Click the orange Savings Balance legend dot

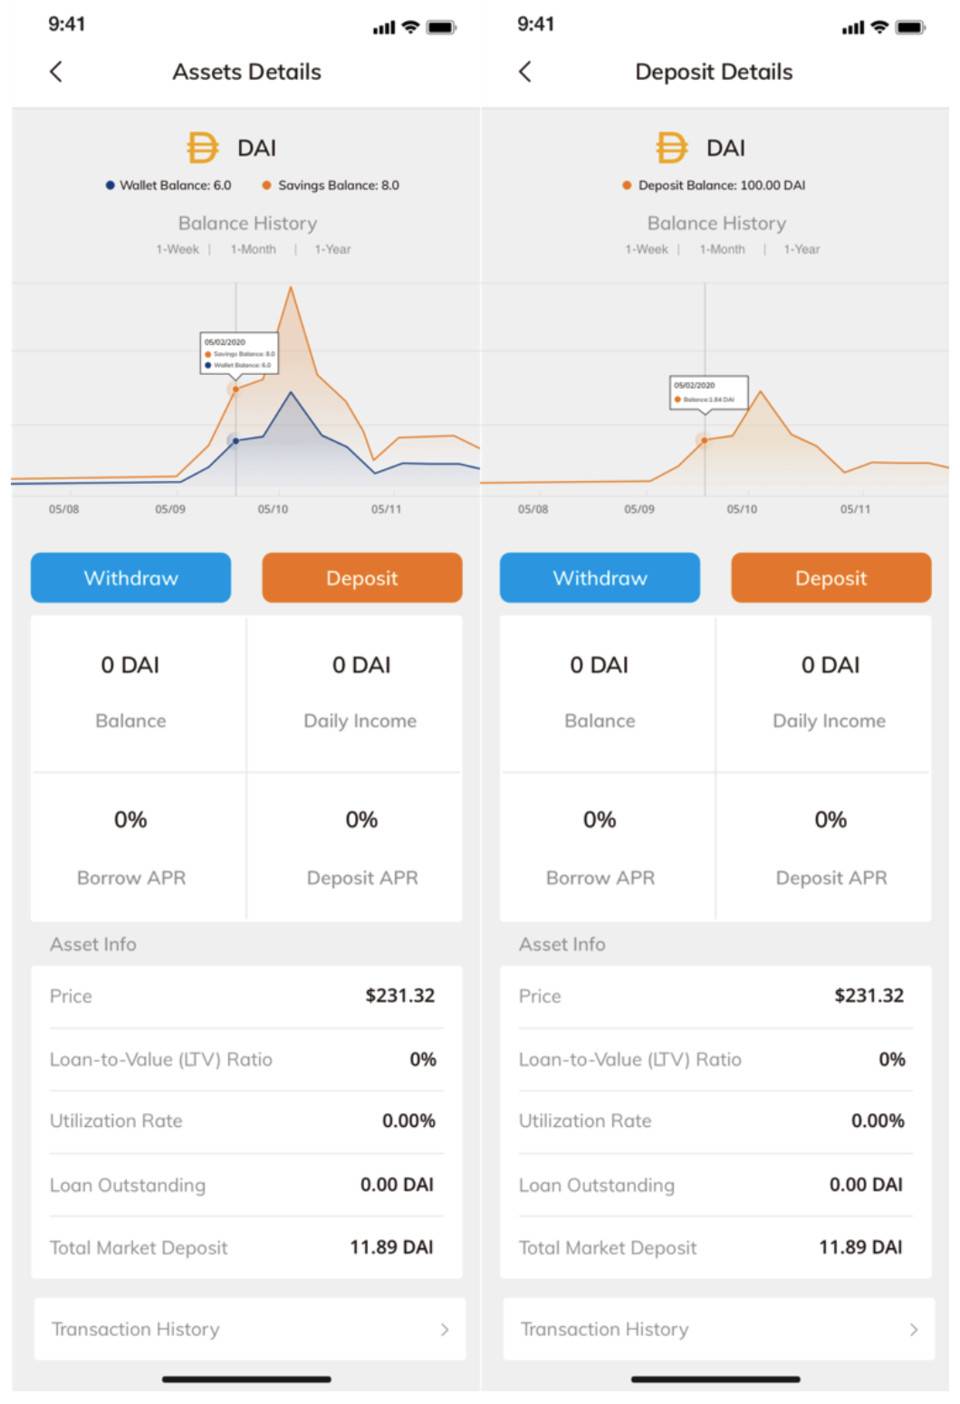coord(265,185)
